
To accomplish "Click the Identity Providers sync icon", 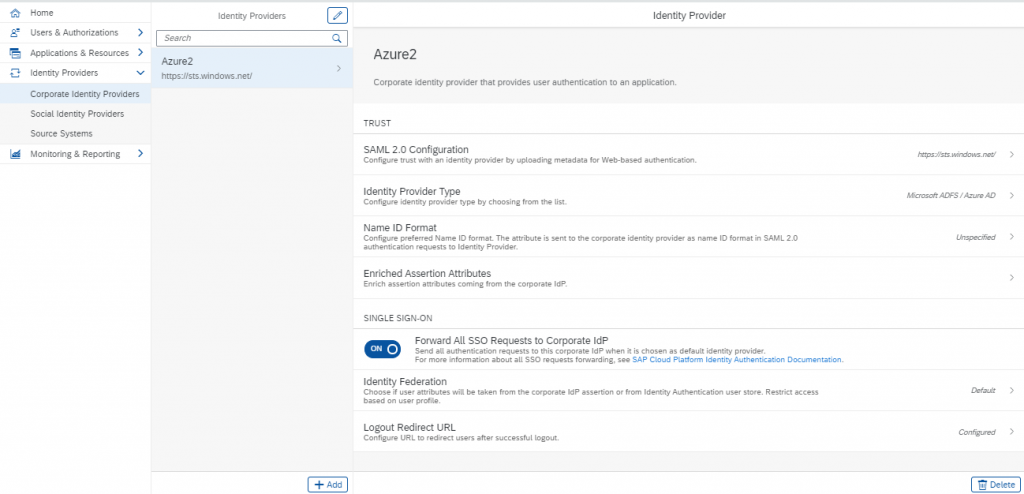I will pos(15,73).
